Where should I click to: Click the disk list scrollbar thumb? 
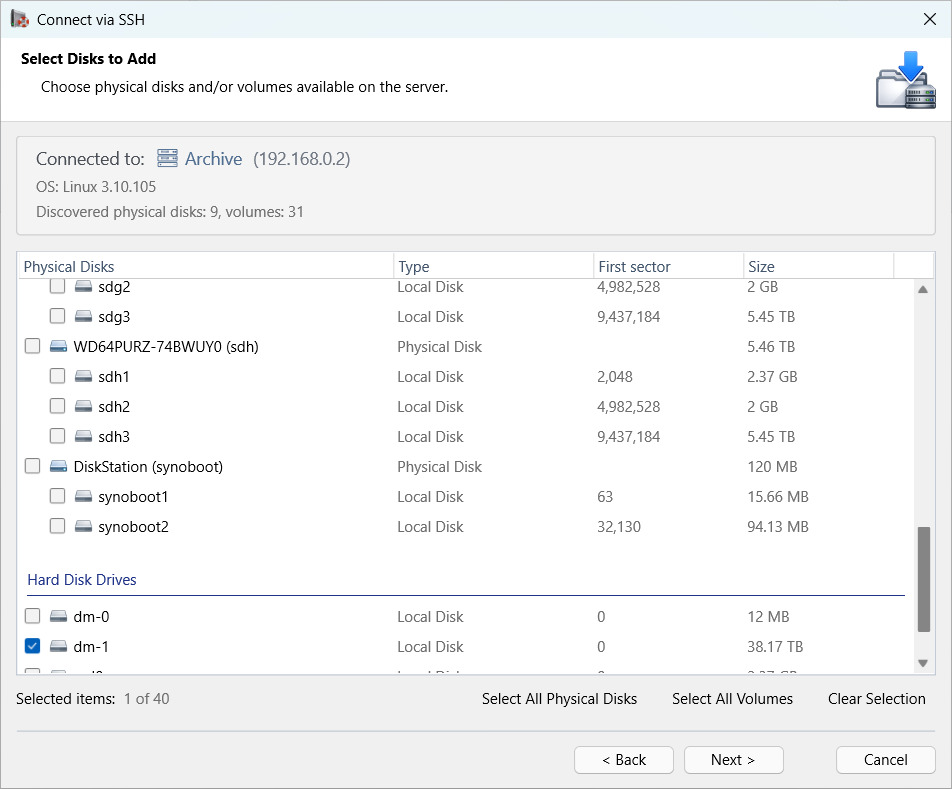click(x=923, y=580)
